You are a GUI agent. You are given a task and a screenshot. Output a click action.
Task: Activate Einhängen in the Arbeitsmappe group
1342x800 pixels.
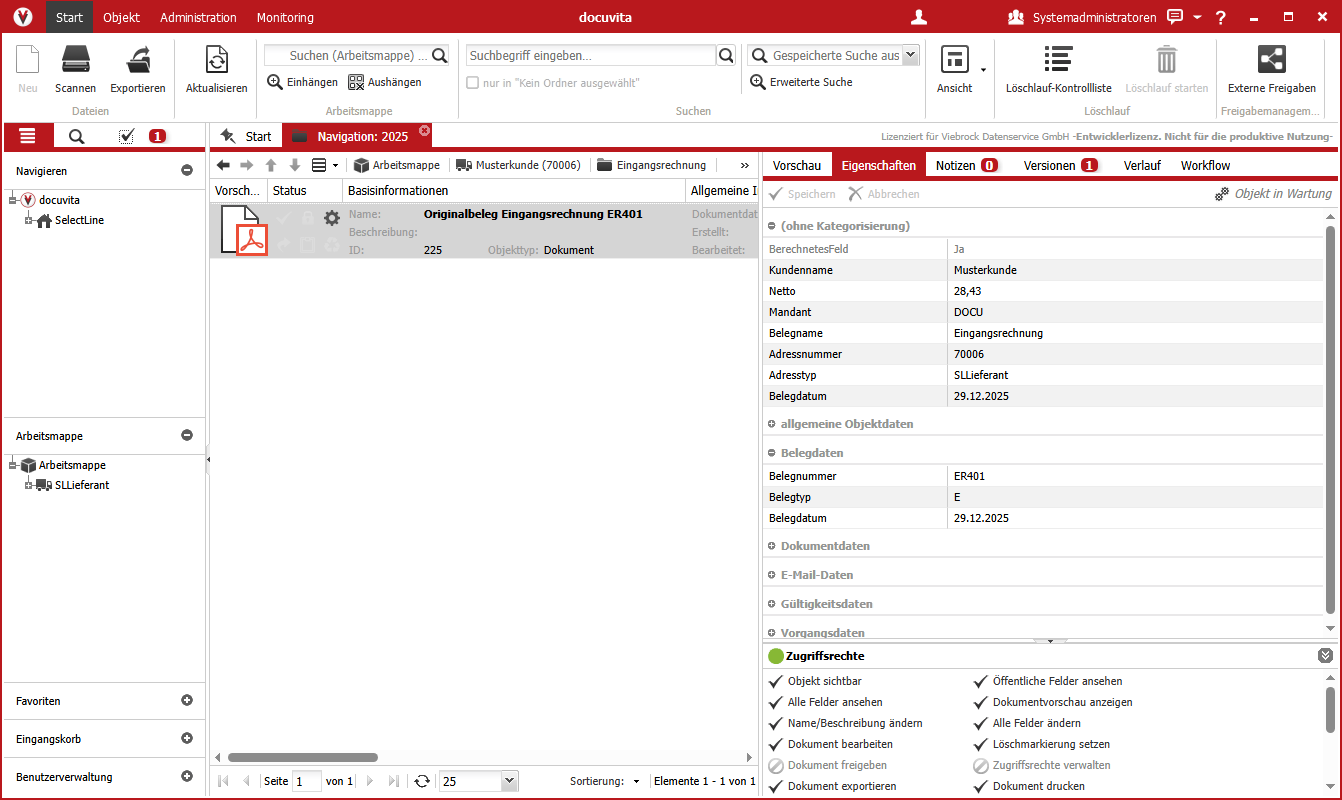pyautogui.click(x=301, y=82)
